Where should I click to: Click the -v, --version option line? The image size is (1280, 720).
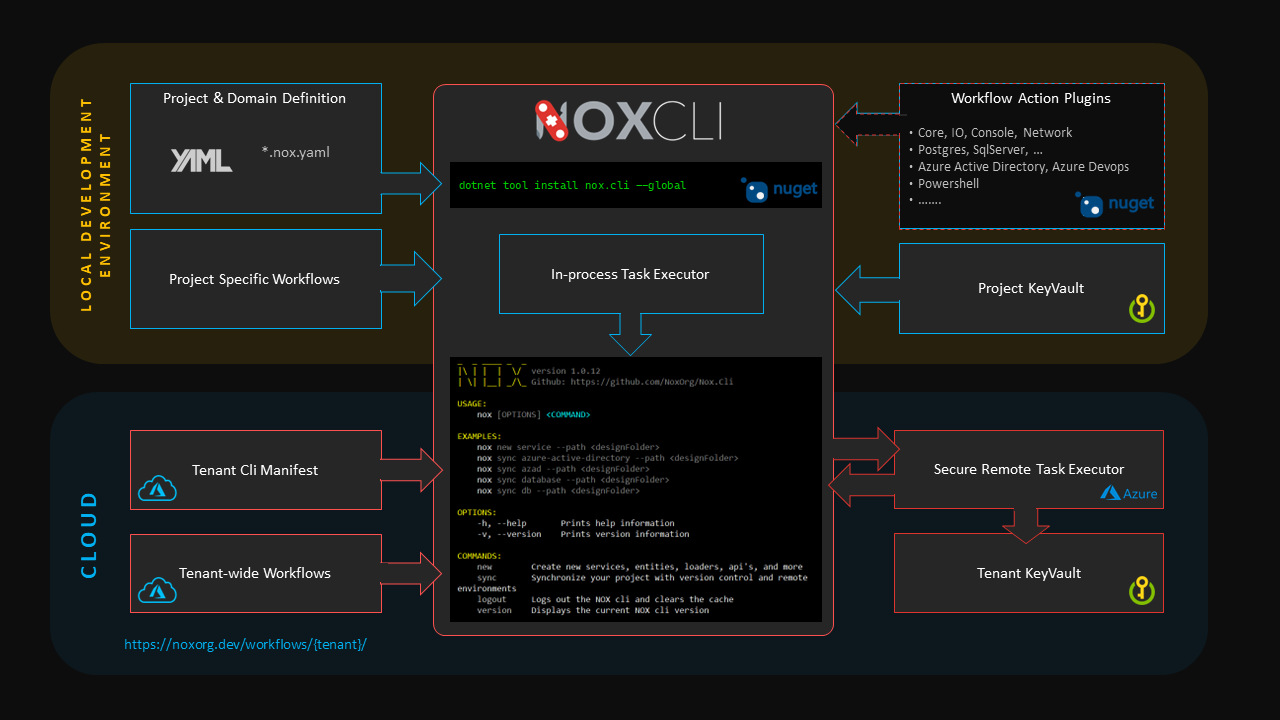[583, 534]
